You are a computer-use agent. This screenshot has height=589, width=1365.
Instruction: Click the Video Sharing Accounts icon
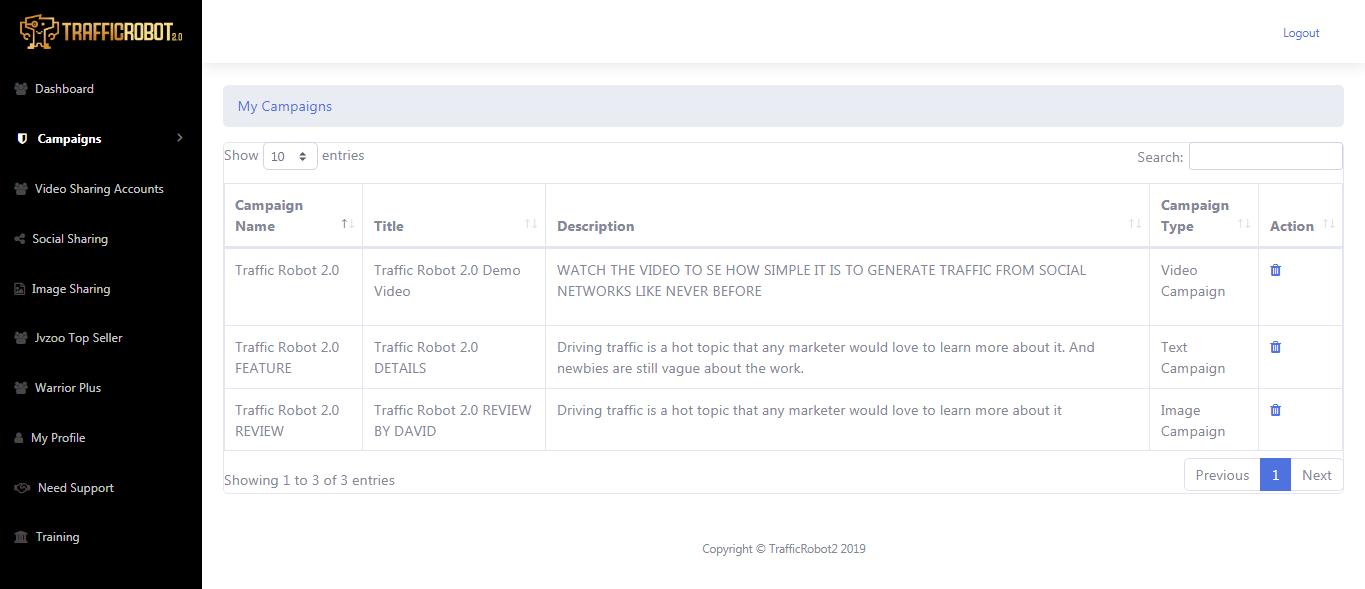pyautogui.click(x=21, y=189)
